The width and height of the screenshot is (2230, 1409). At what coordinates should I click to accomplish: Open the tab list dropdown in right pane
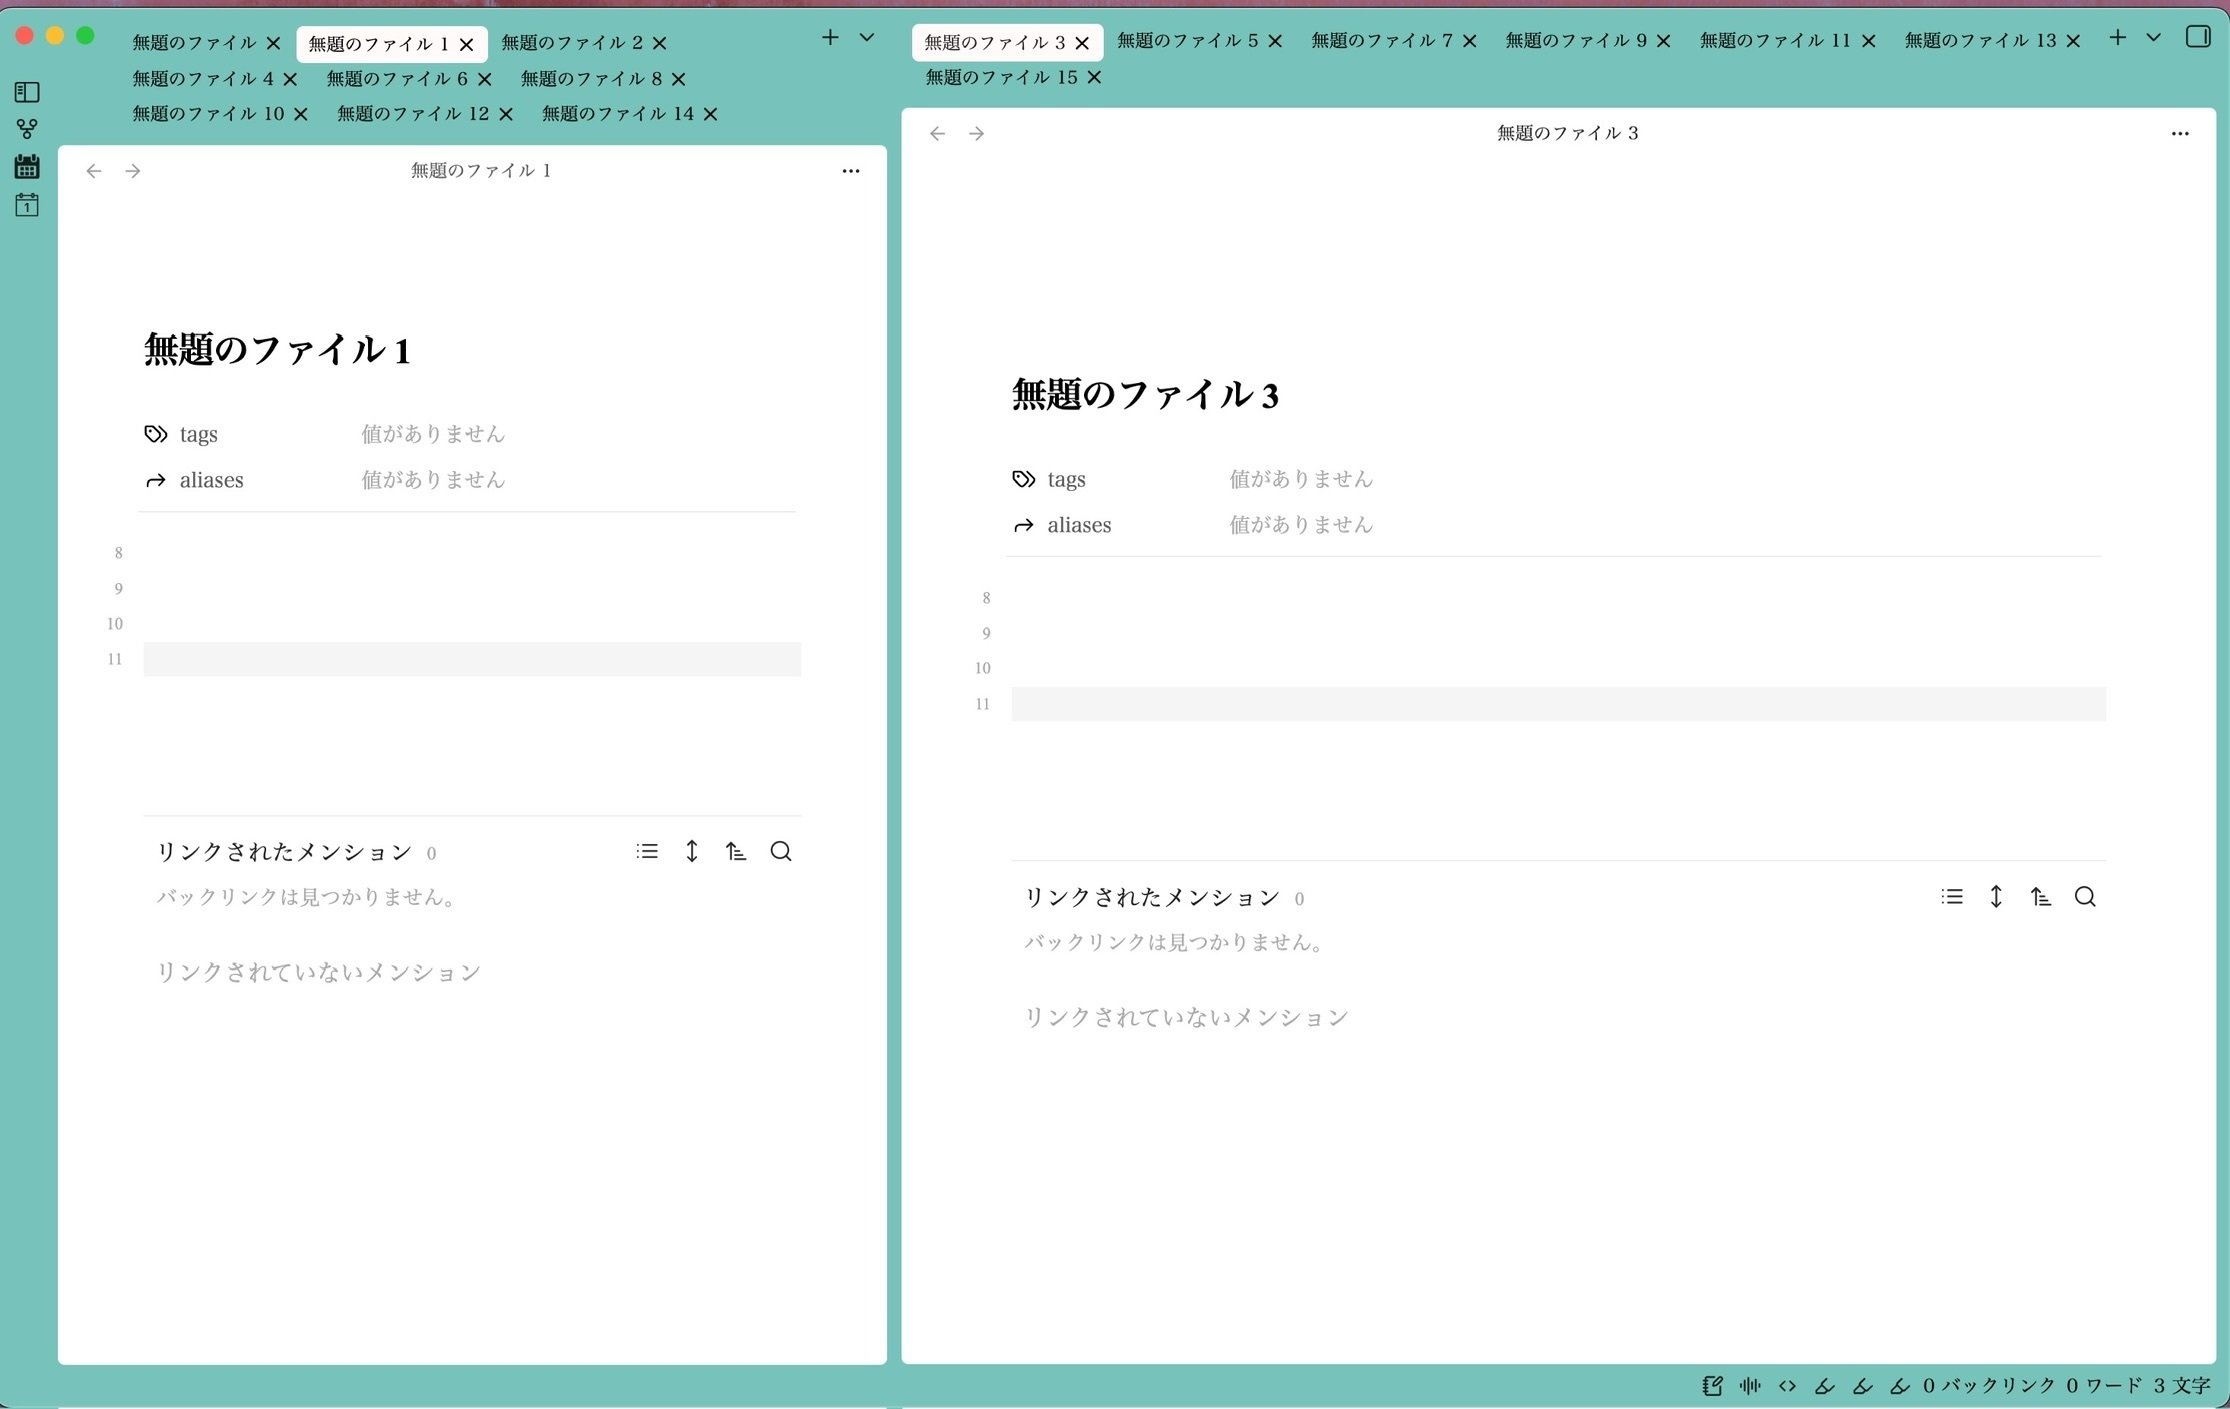tap(2154, 40)
